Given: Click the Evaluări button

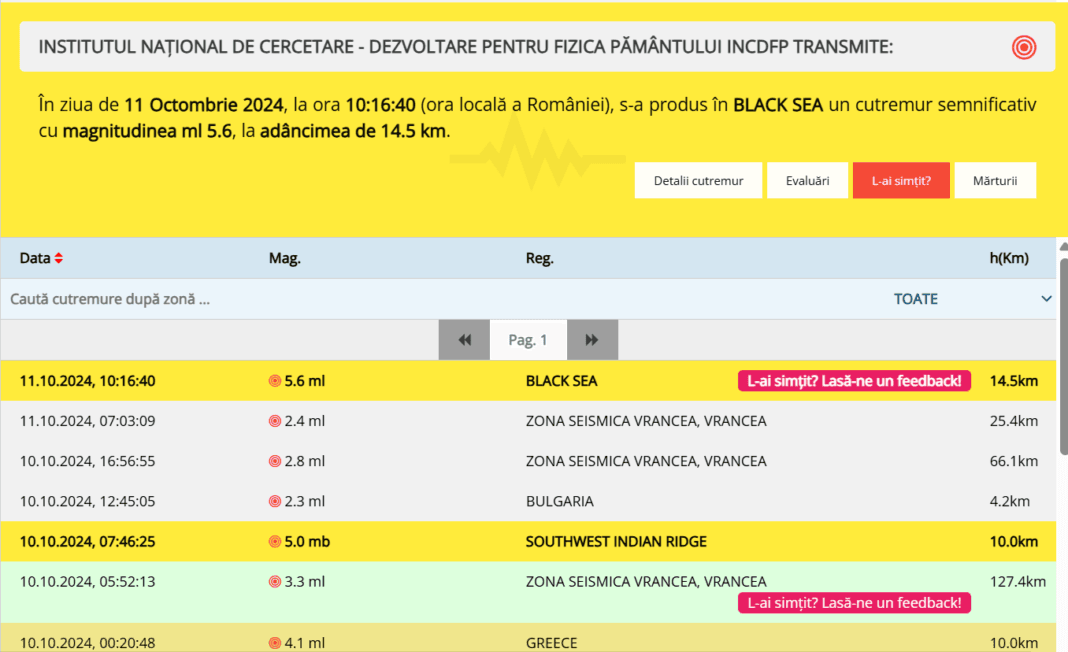Looking at the screenshot, I should point(807,180).
